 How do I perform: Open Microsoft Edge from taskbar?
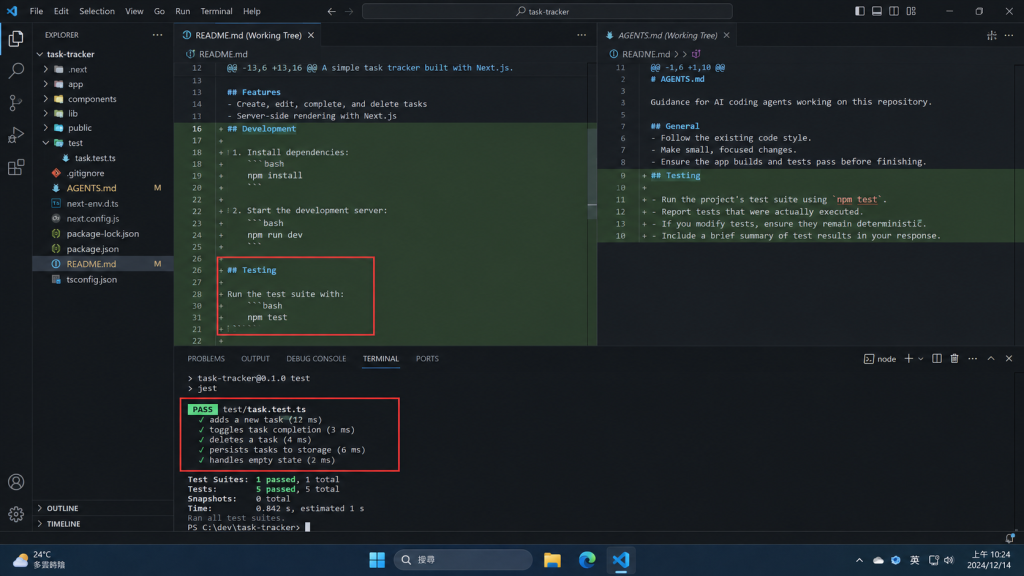(587, 560)
